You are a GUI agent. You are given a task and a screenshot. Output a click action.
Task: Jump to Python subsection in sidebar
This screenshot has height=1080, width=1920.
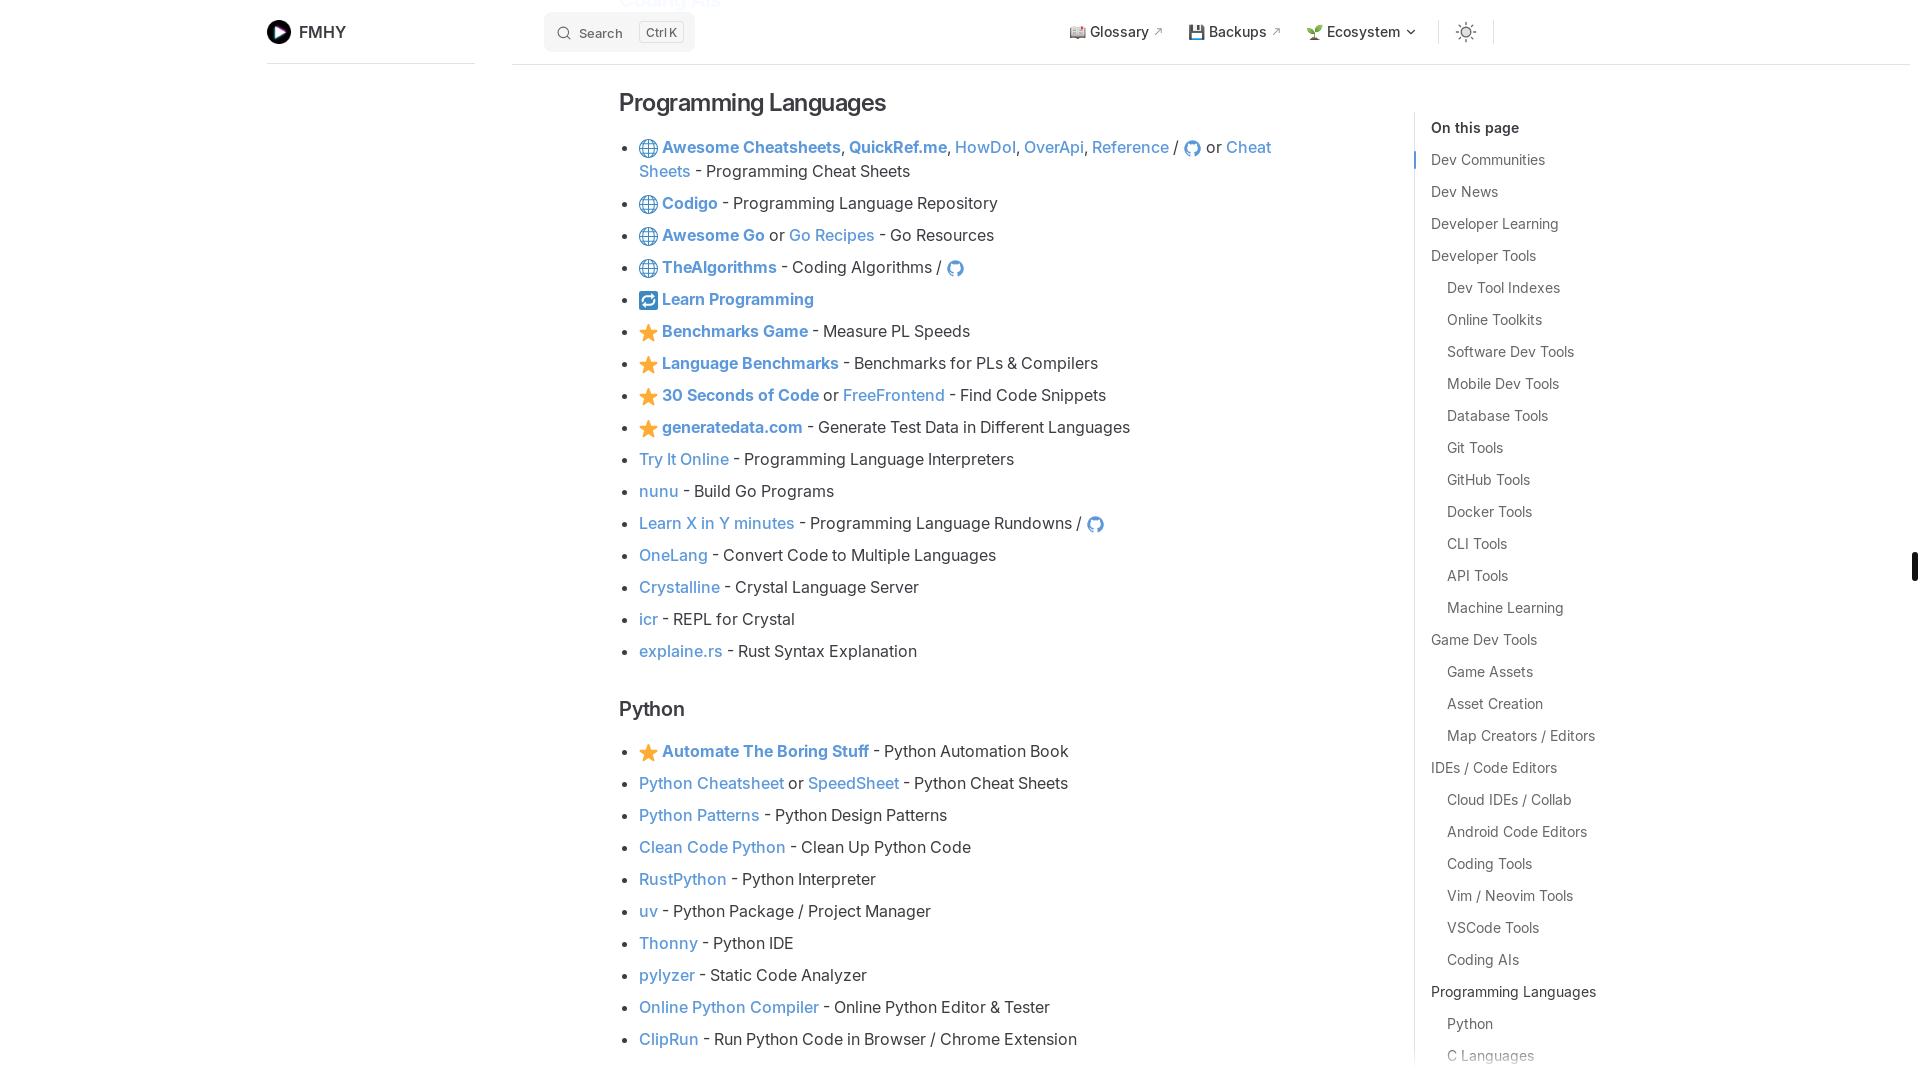pyautogui.click(x=1469, y=1024)
